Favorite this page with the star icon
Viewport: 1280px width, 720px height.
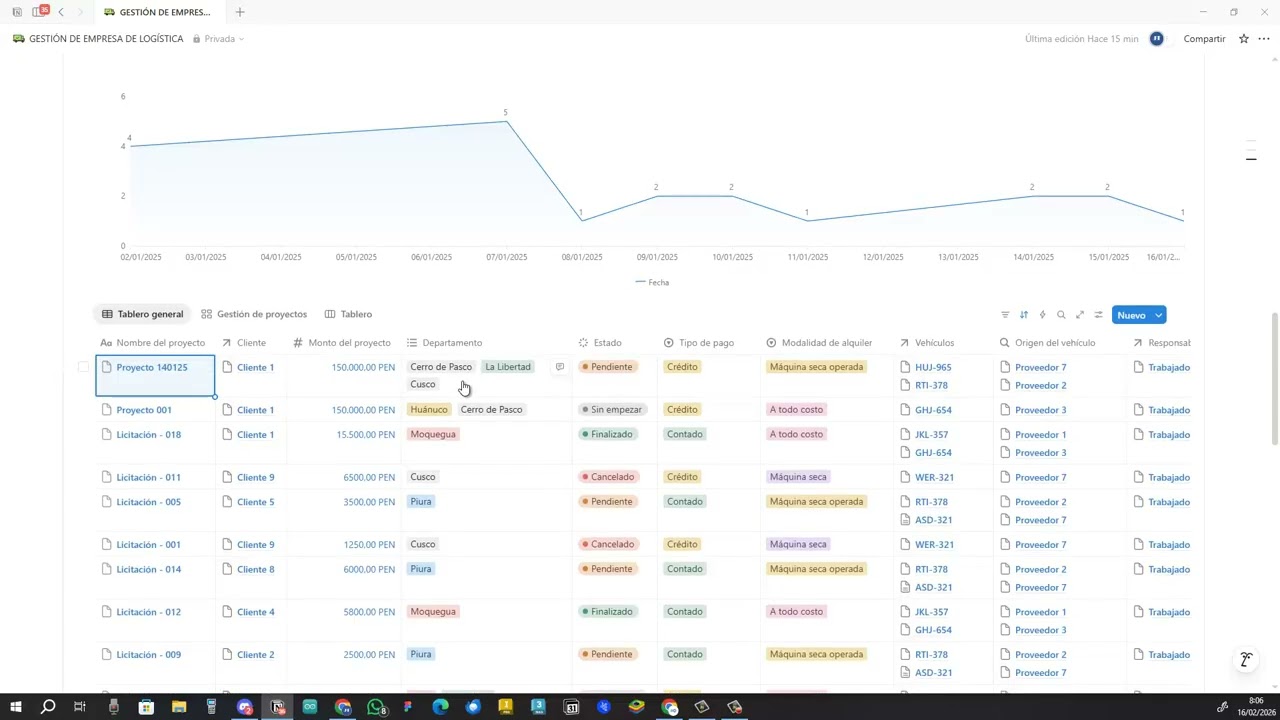(1244, 39)
